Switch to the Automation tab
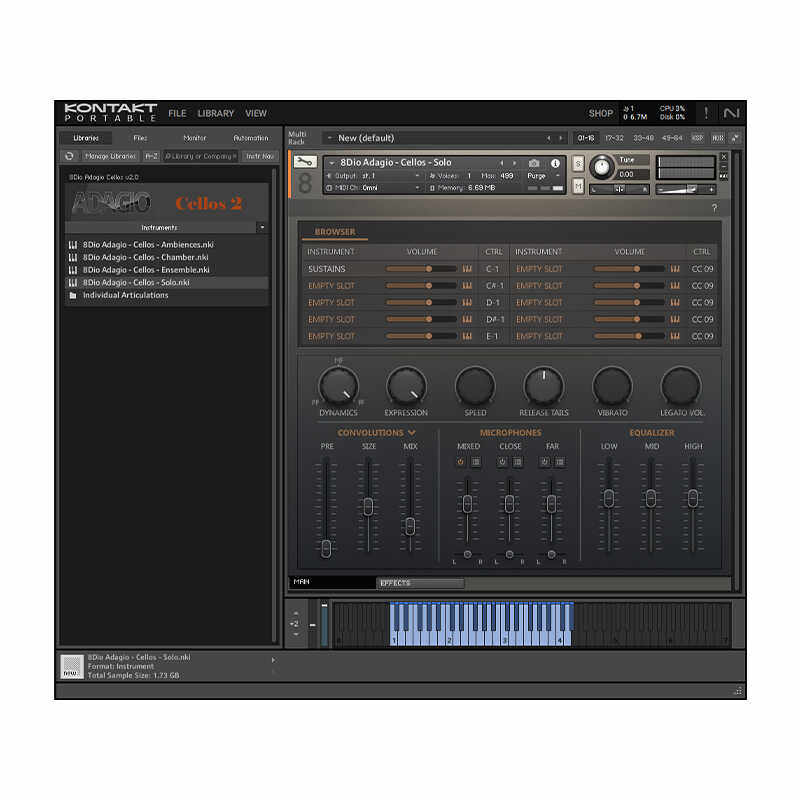The width and height of the screenshot is (800, 800). point(251,138)
